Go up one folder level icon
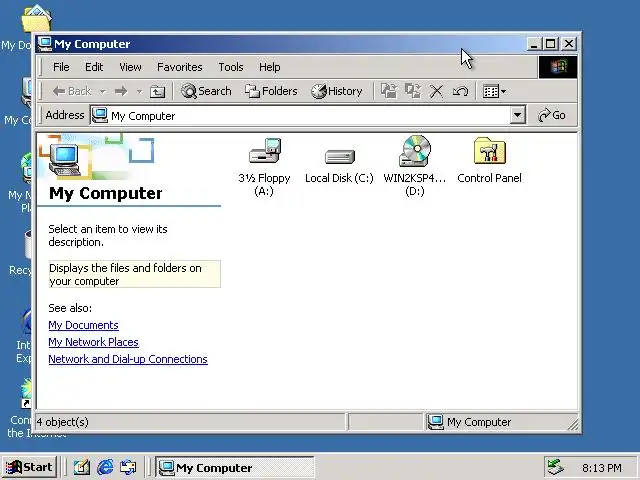 [158, 91]
